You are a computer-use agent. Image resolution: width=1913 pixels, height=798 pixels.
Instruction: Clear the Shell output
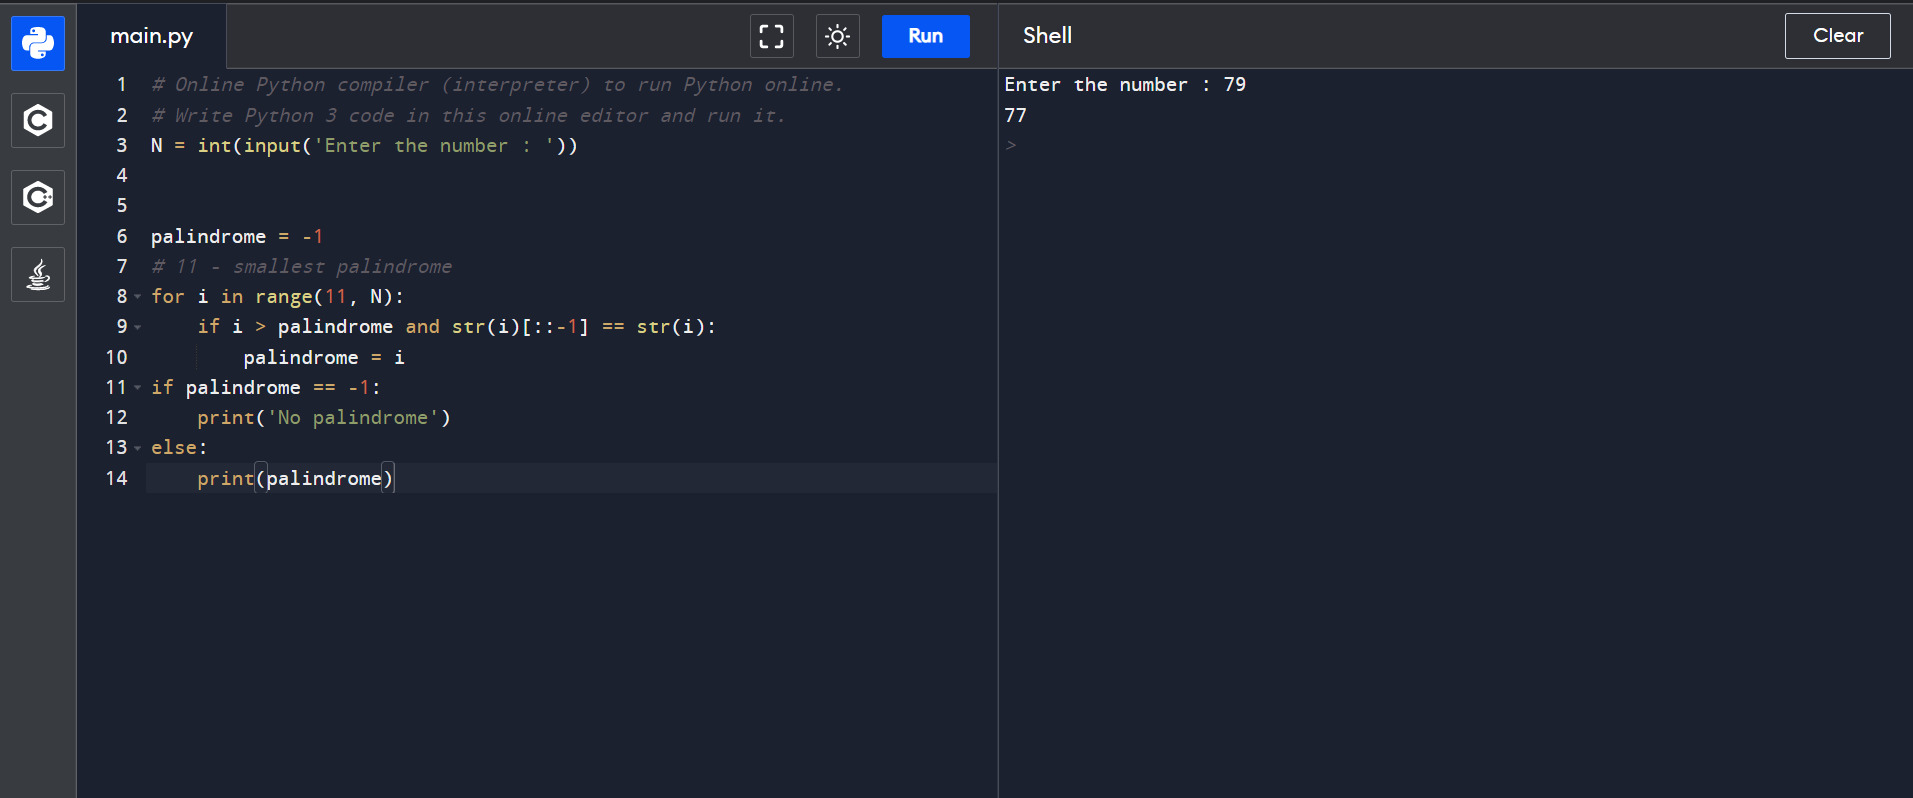1837,36
